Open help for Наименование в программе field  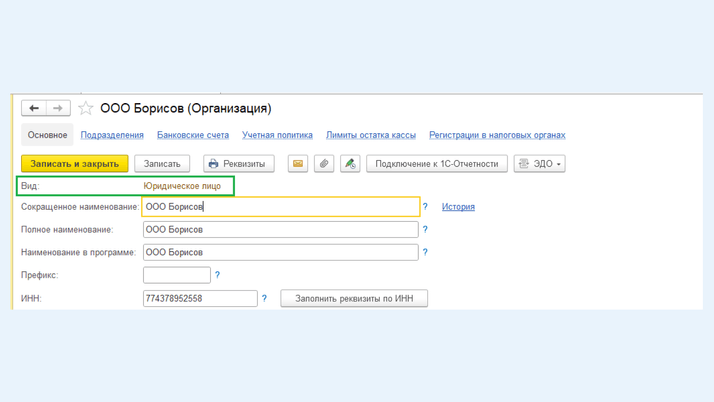tap(425, 252)
